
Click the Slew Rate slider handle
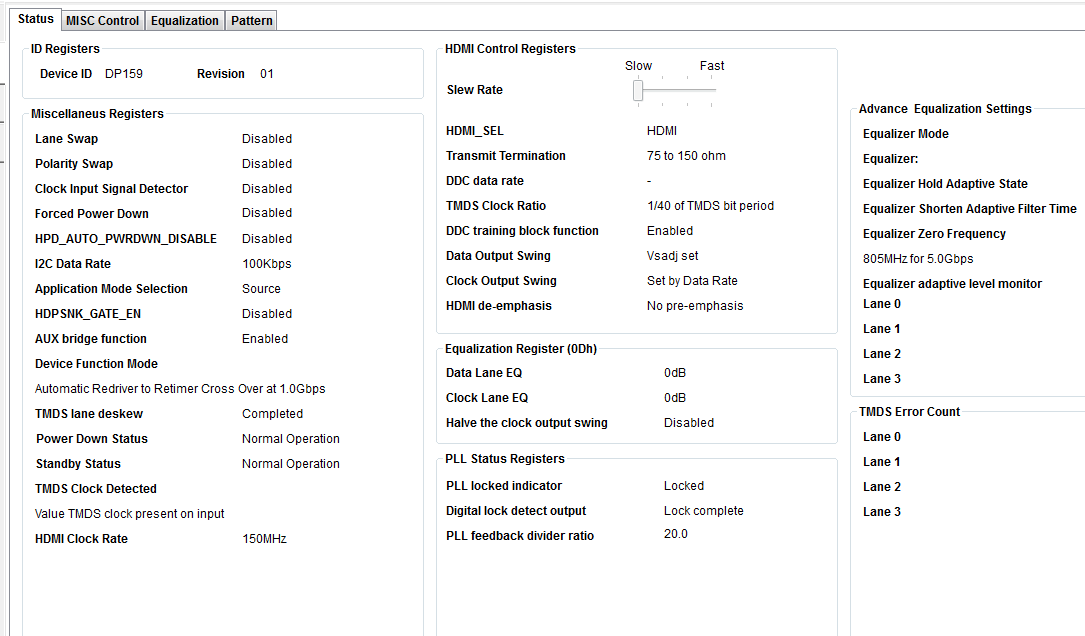pyautogui.click(x=637, y=91)
